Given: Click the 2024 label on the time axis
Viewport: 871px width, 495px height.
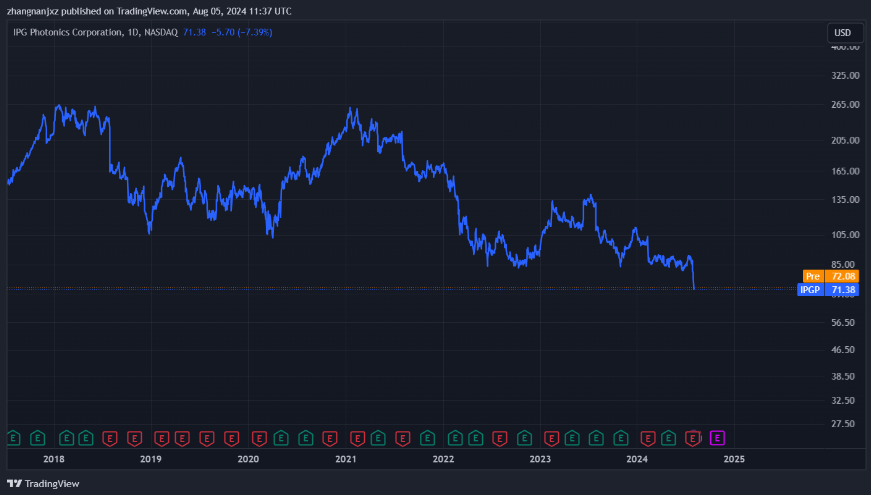Looking at the screenshot, I should (x=637, y=459).
